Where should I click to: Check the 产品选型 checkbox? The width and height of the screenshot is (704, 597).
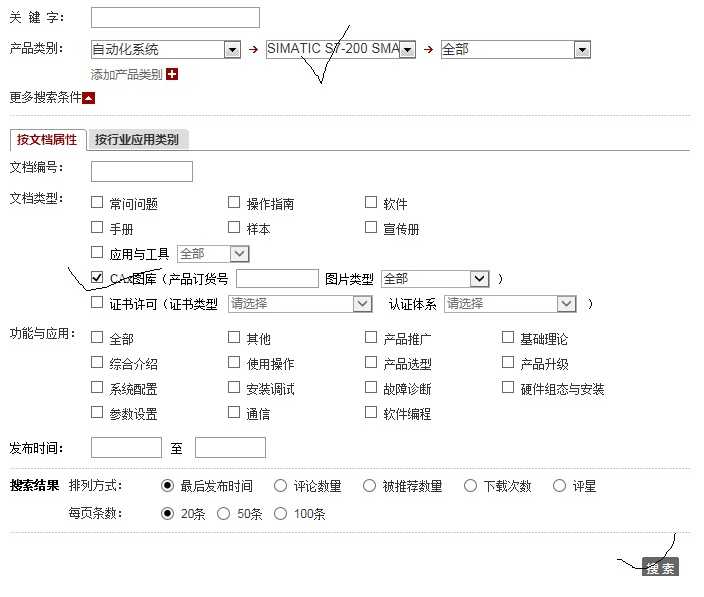coord(371,362)
